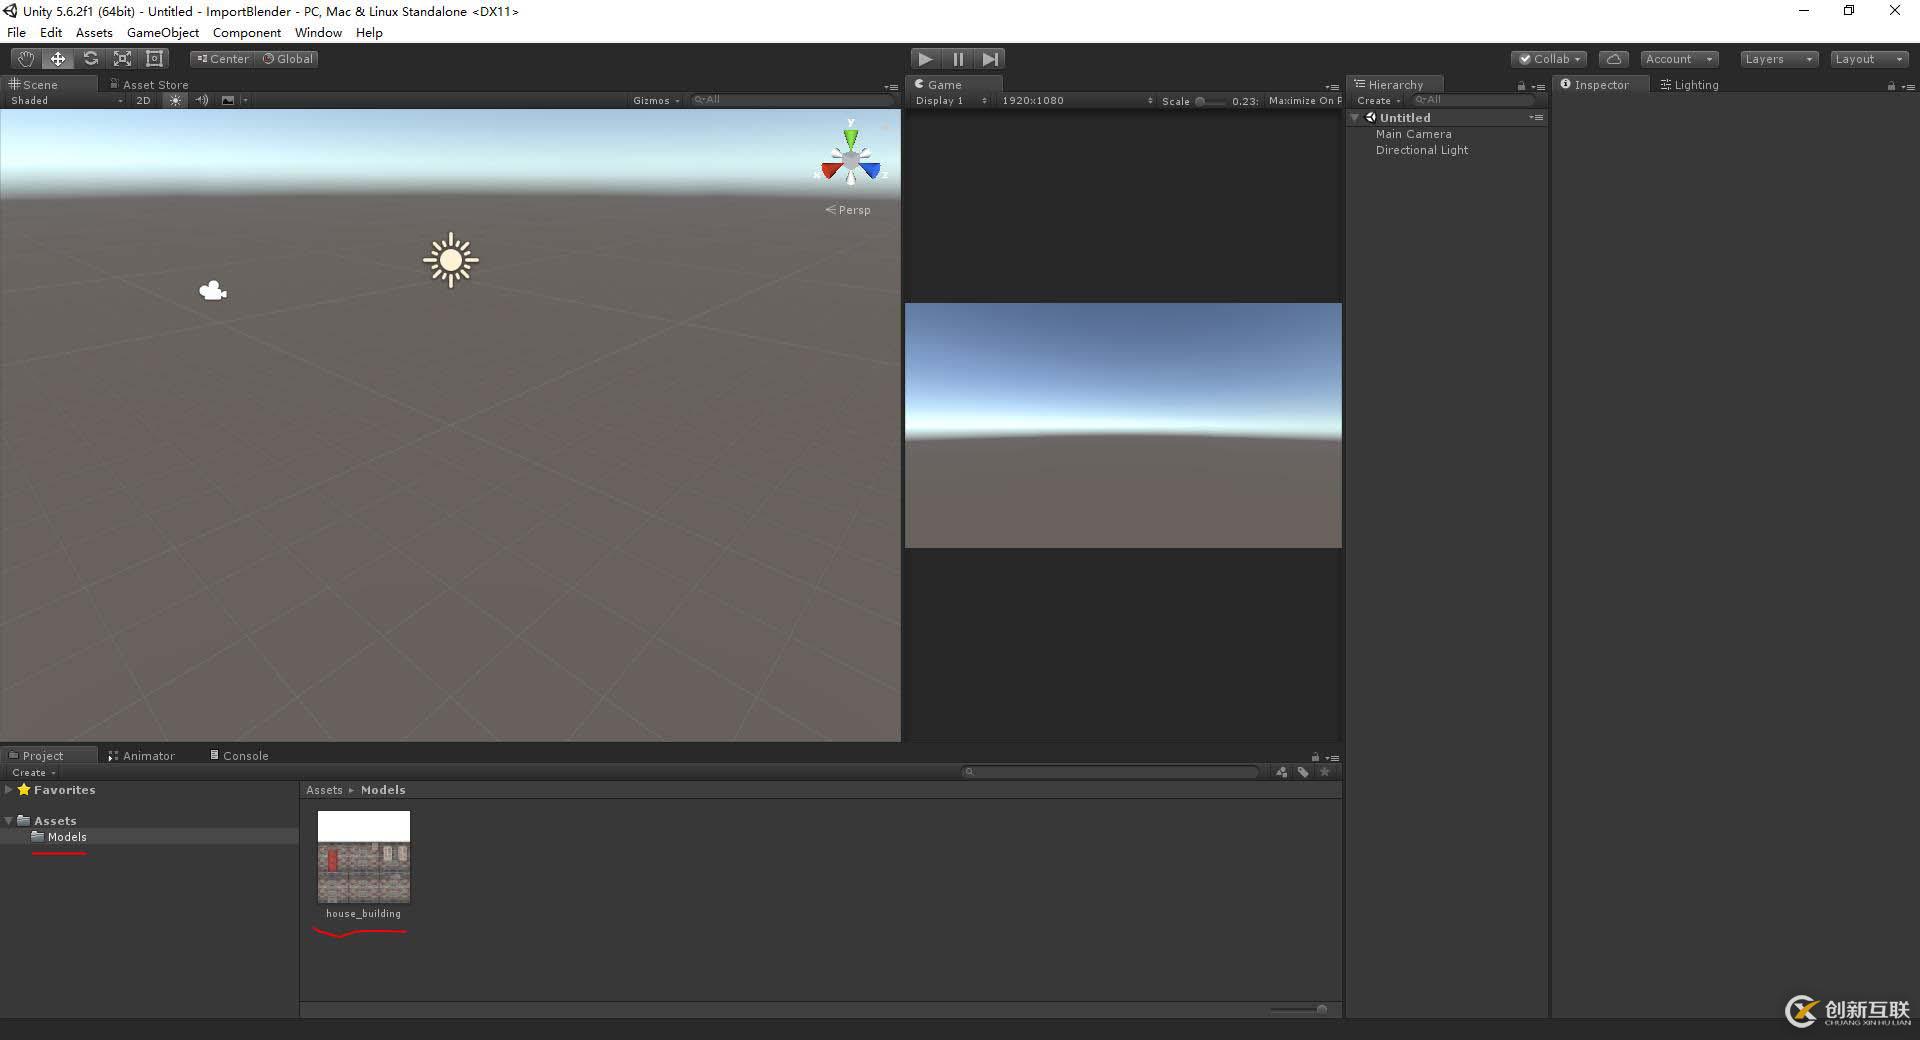This screenshot has width=1920, height=1040.
Task: Select the Scale tool
Action: (122, 59)
